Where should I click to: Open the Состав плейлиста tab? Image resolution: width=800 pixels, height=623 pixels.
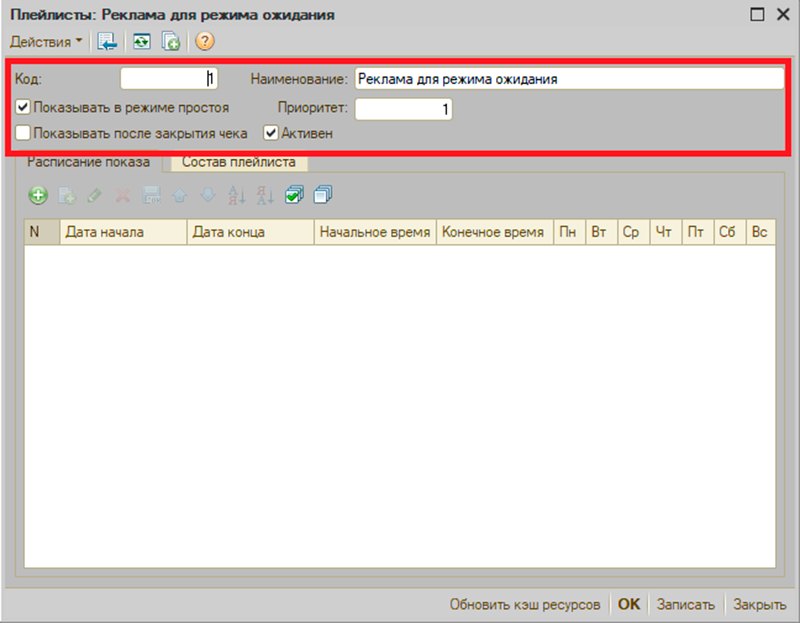pyautogui.click(x=239, y=162)
